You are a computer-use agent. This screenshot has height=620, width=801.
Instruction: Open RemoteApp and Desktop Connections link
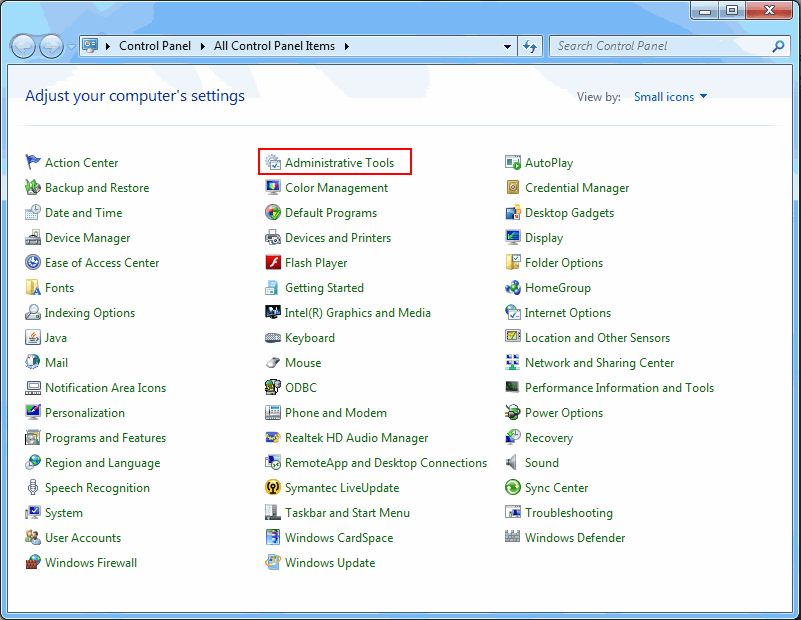pyautogui.click(x=386, y=463)
